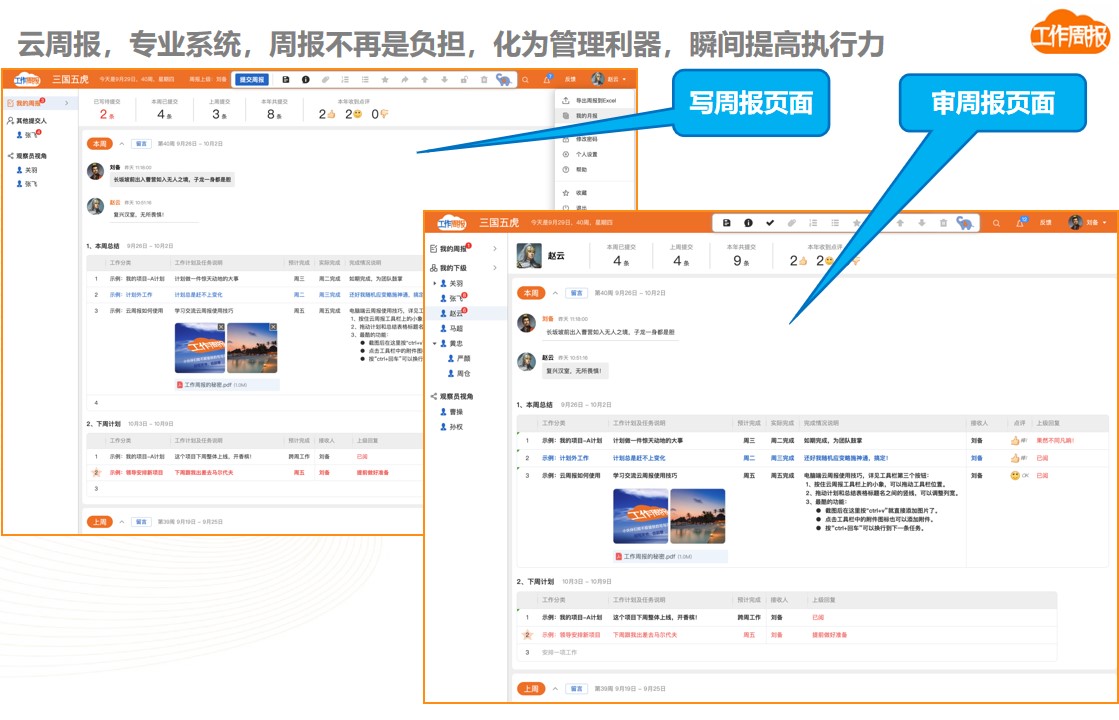Click bullet list icon in write-page toolbar
This screenshot has width=1119, height=720.
[x=365, y=79]
